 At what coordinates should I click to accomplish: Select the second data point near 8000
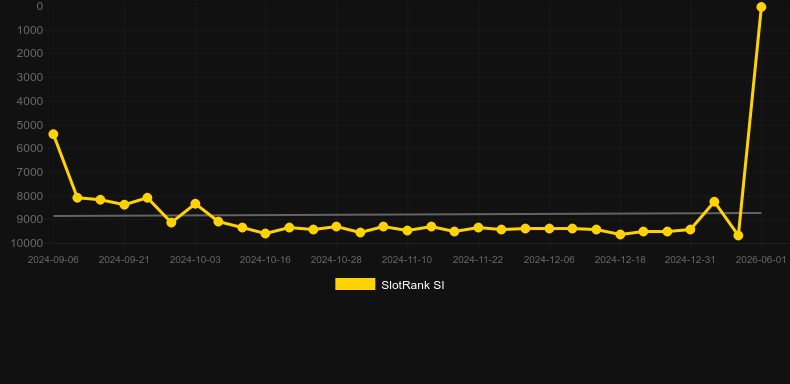[77, 198]
